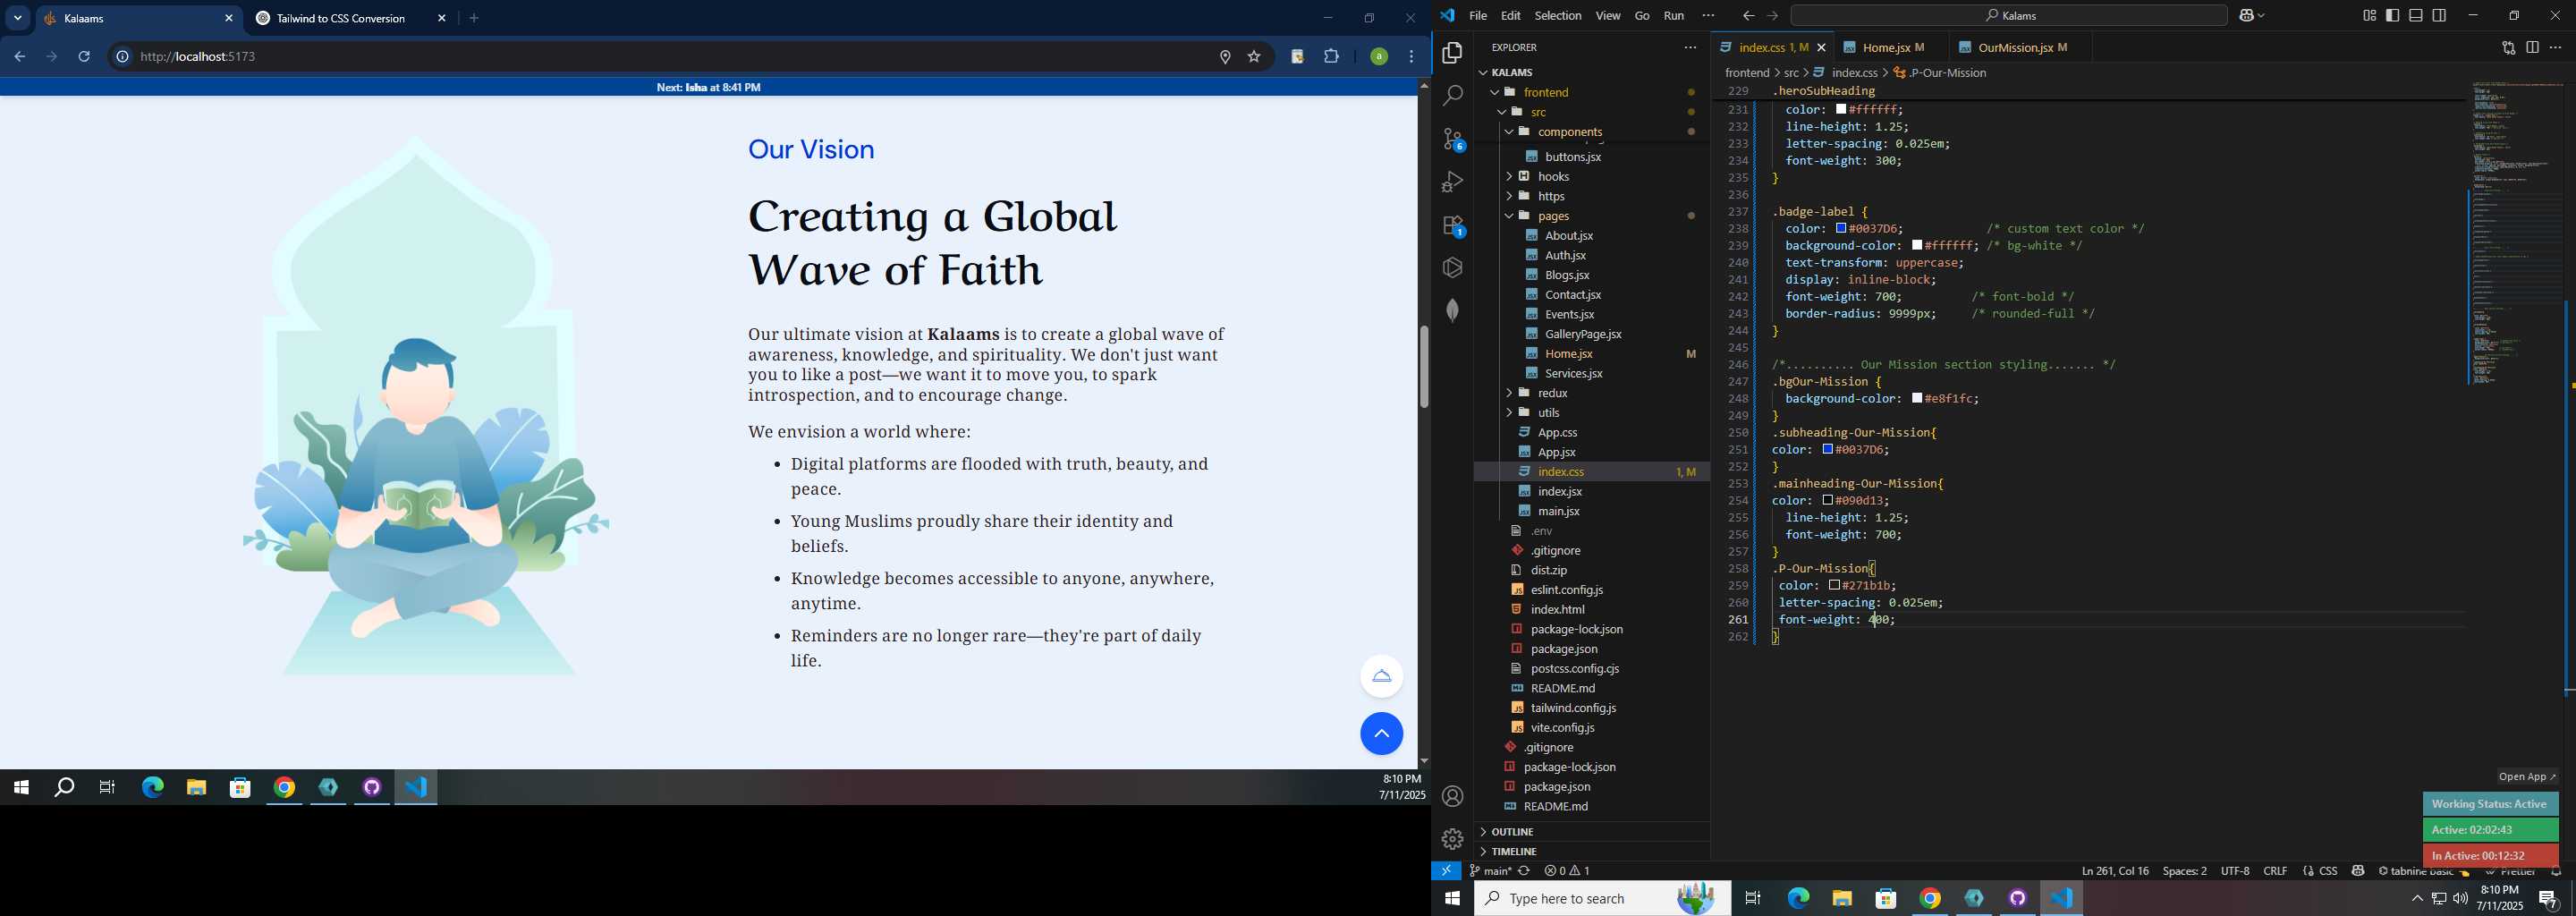Bookmark this page with the Chrome star icon
This screenshot has height=916, width=2576.
point(1254,57)
